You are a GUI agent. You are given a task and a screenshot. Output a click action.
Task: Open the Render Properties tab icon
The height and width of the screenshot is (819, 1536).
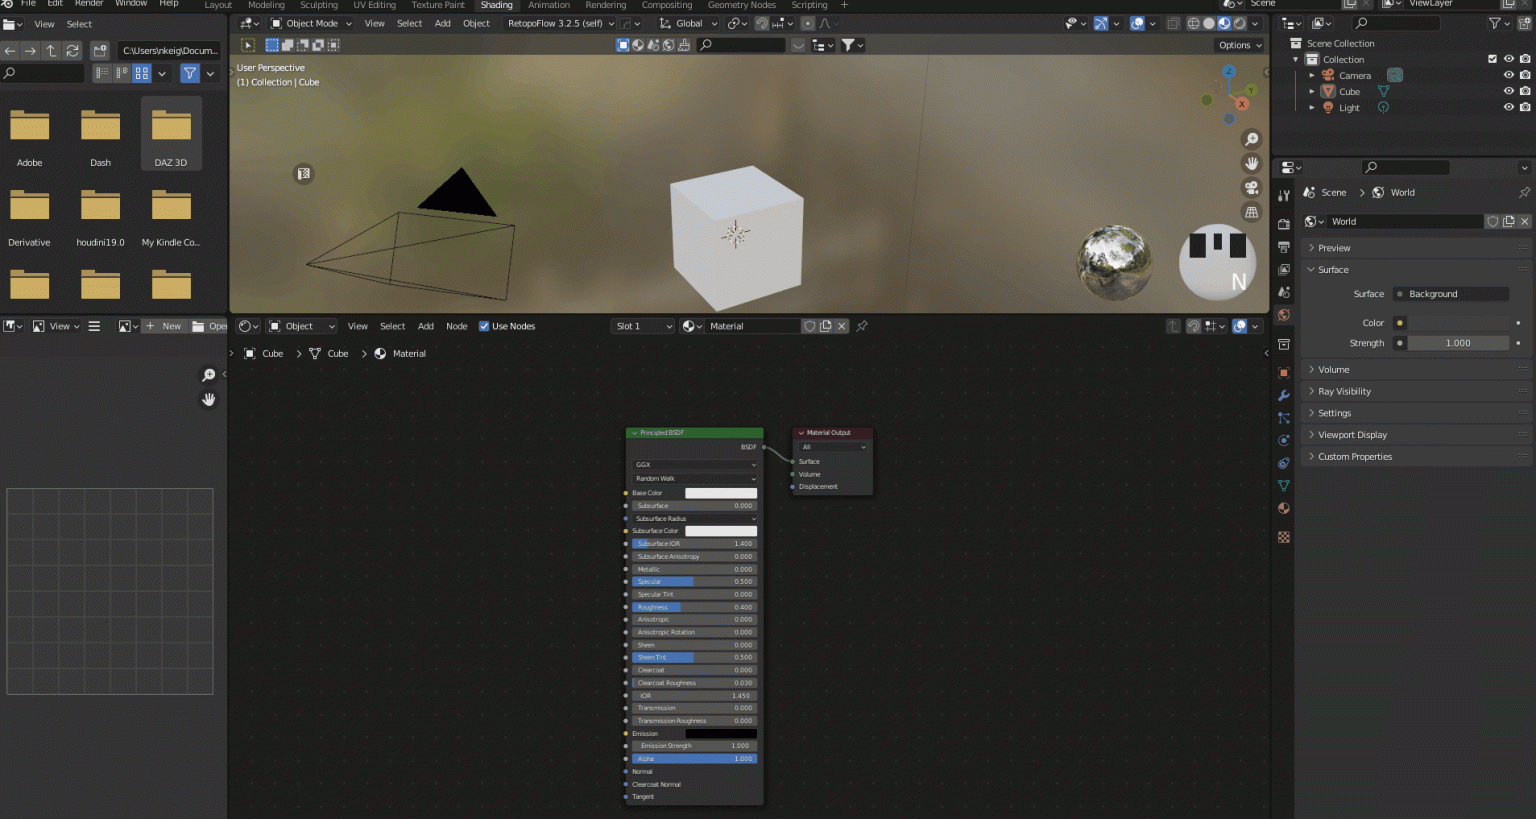tap(1284, 223)
